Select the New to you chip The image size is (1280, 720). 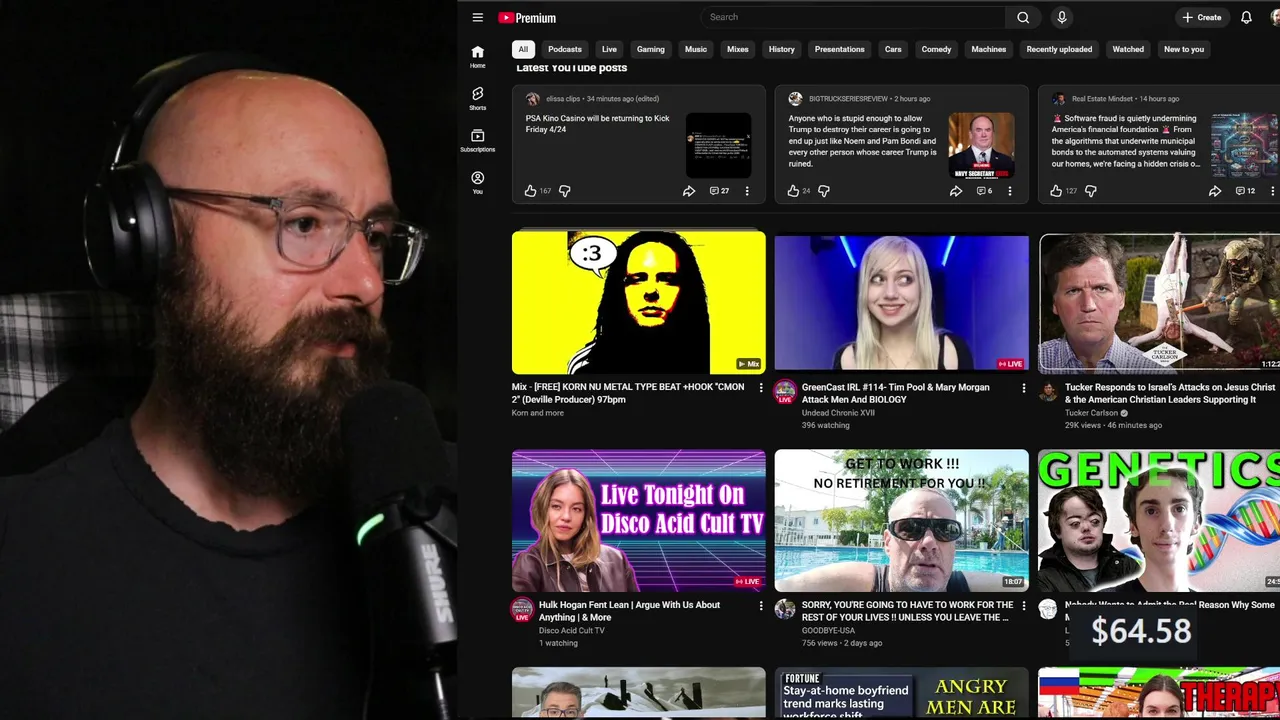[x=1184, y=49]
